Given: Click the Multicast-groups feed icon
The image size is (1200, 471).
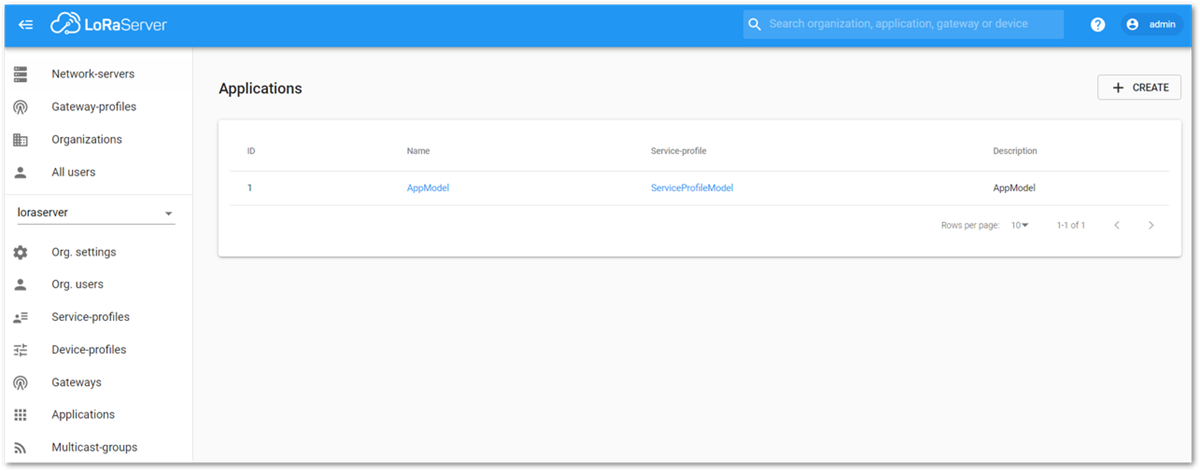Looking at the screenshot, I should (20, 448).
